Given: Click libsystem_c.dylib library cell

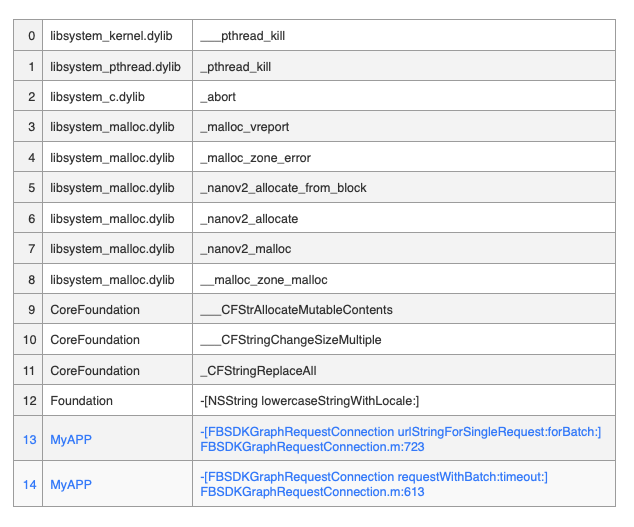Looking at the screenshot, I should pyautogui.click(x=117, y=97).
